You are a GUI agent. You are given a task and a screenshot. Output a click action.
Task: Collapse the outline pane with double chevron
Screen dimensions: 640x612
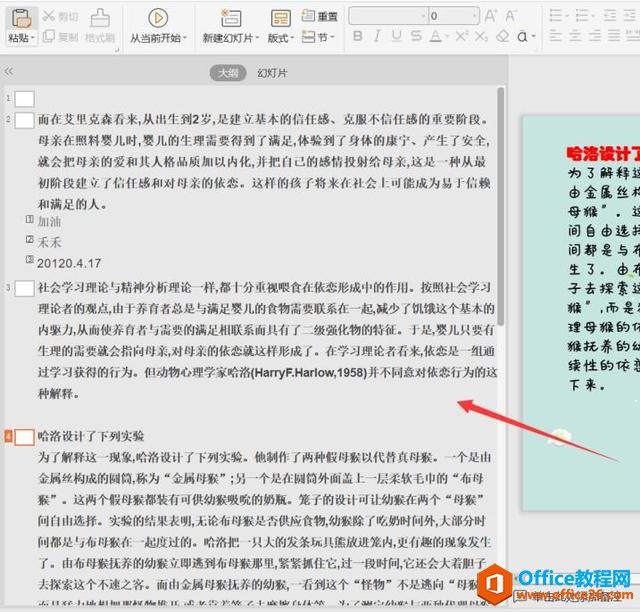9,72
